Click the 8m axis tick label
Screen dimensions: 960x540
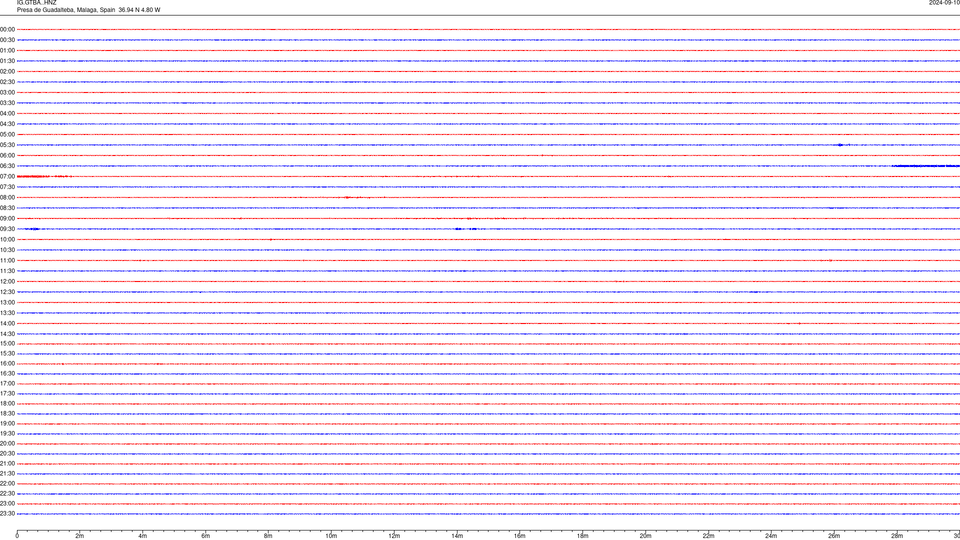268,536
